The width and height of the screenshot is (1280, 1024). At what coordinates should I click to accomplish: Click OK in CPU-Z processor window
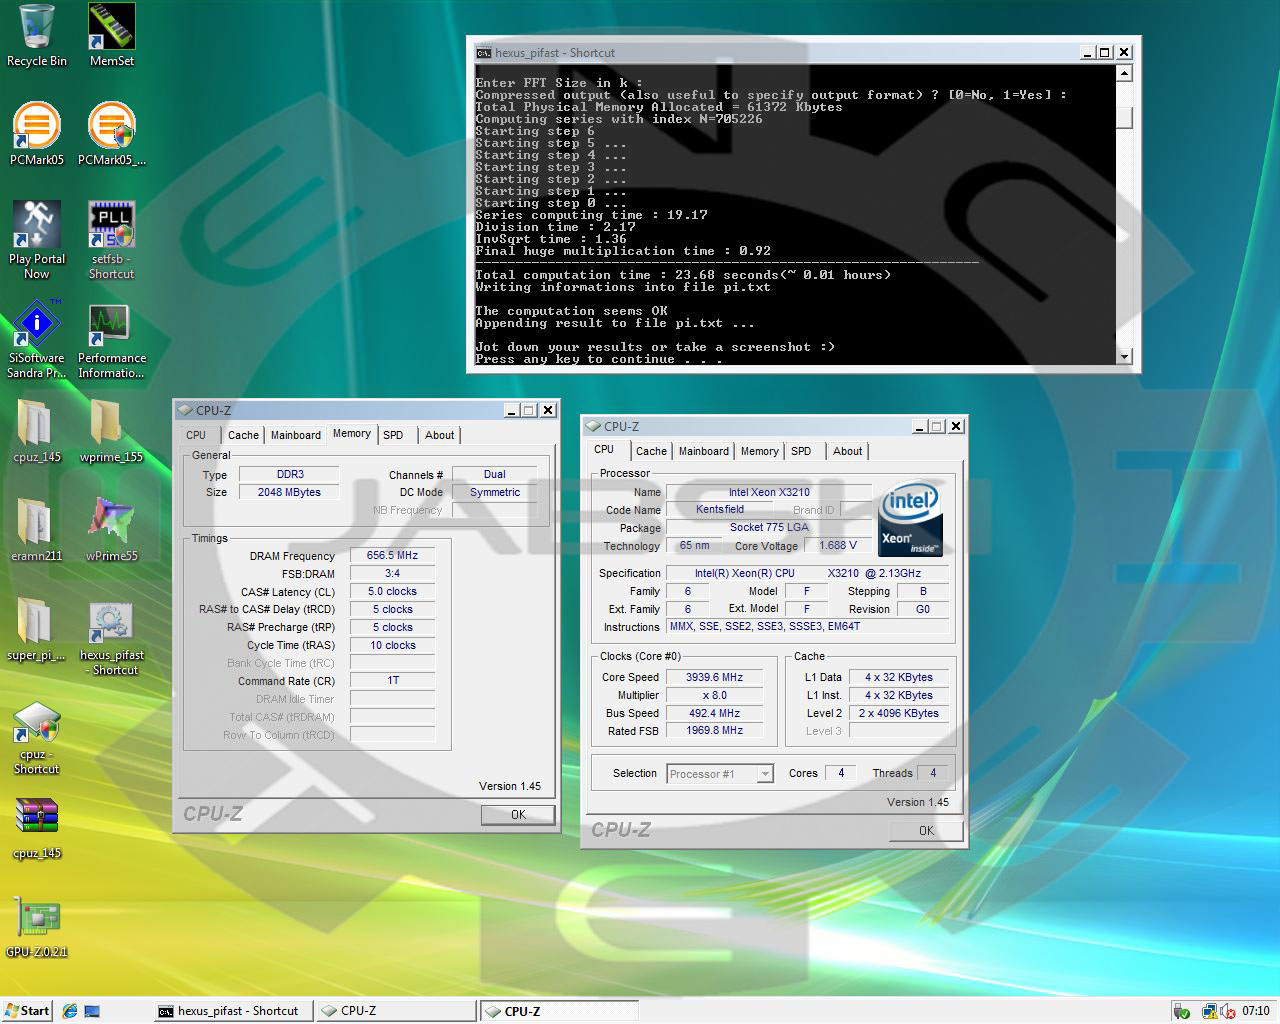click(926, 831)
